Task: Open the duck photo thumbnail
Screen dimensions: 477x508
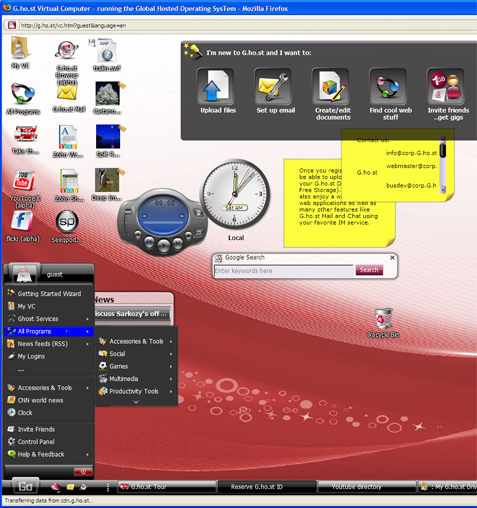Action: tap(107, 180)
